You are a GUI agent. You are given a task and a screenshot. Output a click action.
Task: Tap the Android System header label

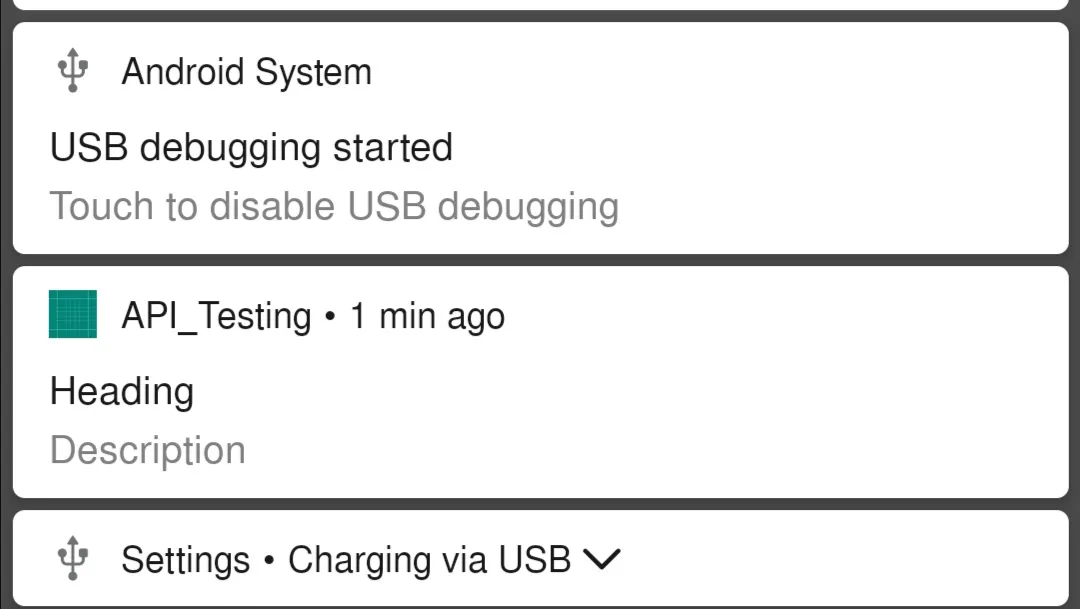pos(246,72)
